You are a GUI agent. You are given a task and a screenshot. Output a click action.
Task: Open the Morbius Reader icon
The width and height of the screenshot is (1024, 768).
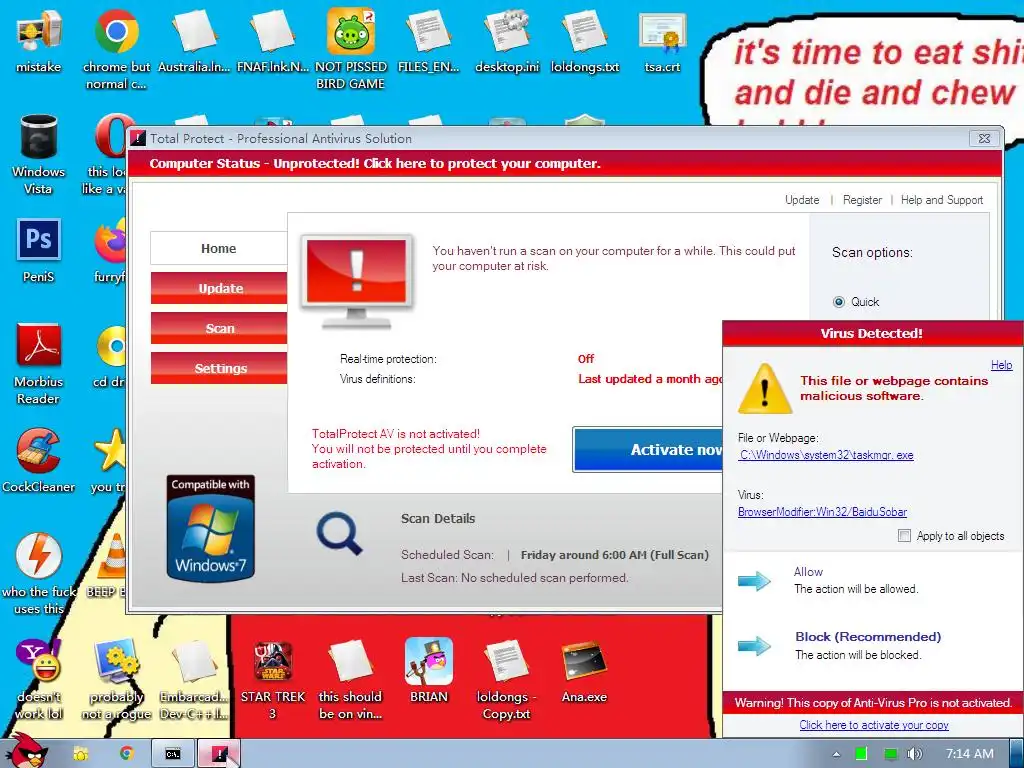[39, 363]
